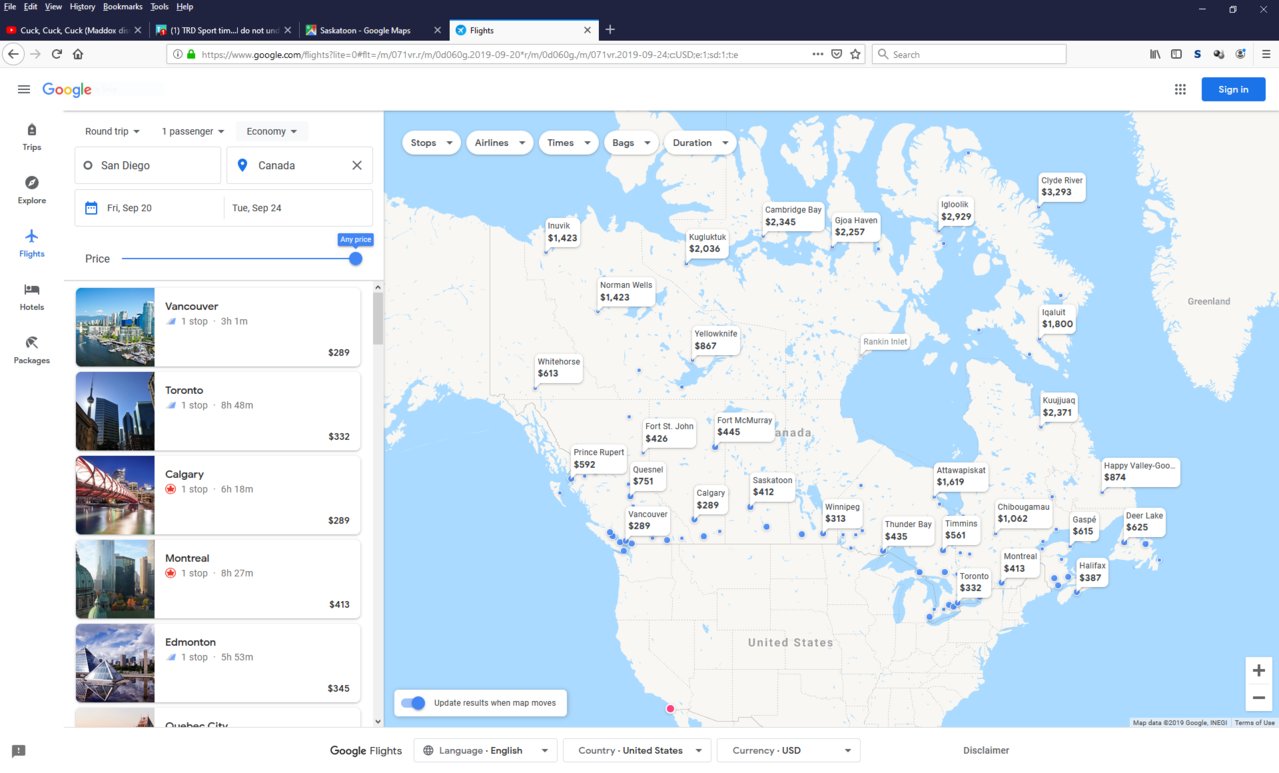Toggle Update results when map moves

click(413, 703)
